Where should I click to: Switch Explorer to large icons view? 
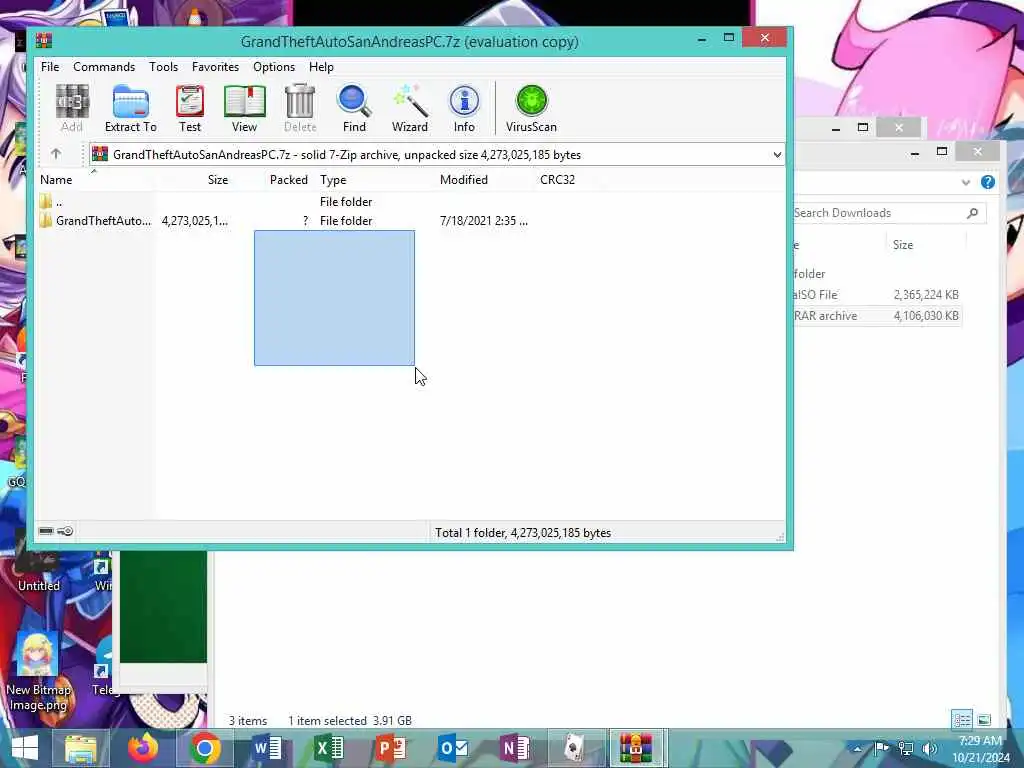pos(984,720)
